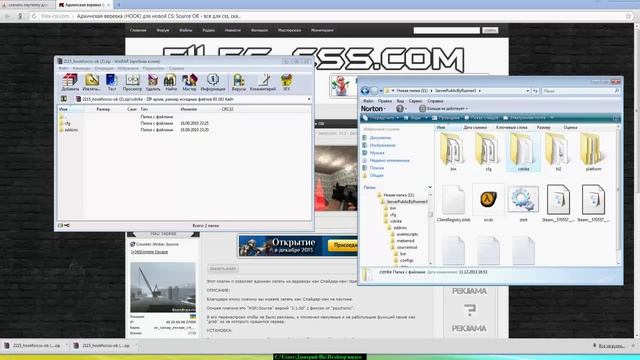Image resolution: width=640 pixels, height=360 pixels.
Task: Click WinRAR up-one-level icon beside path
Action: pos(64,99)
